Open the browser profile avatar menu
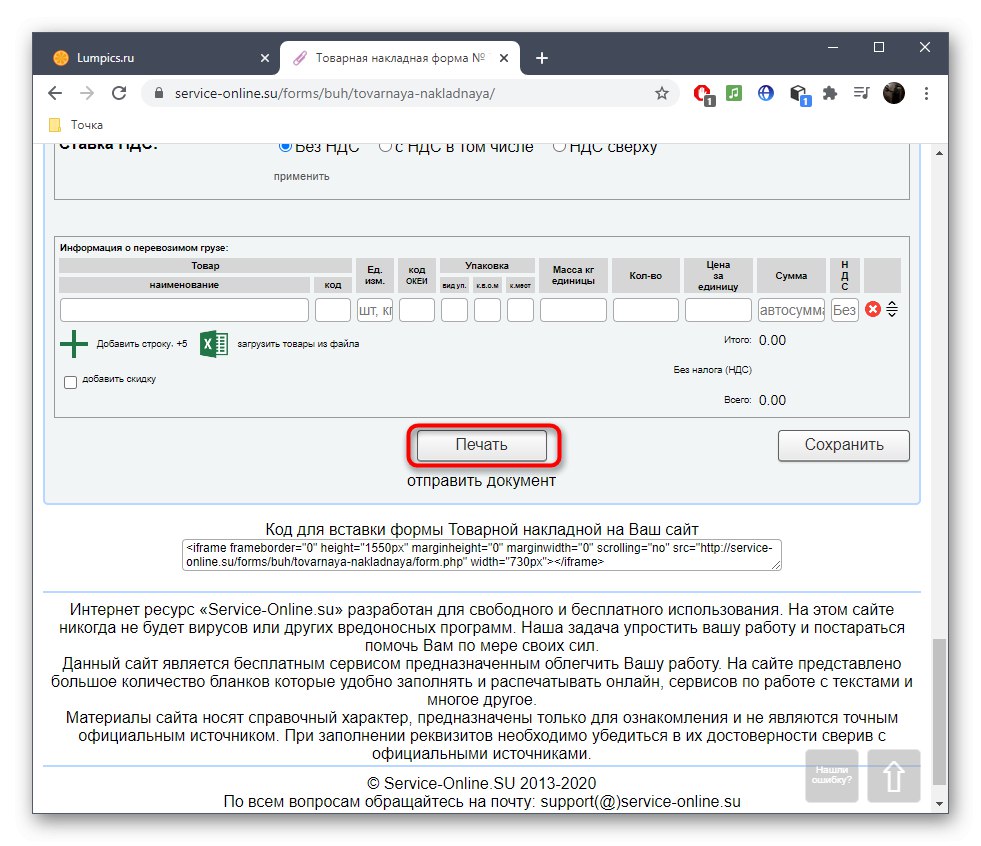Image resolution: width=981 pixels, height=846 pixels. [893, 92]
